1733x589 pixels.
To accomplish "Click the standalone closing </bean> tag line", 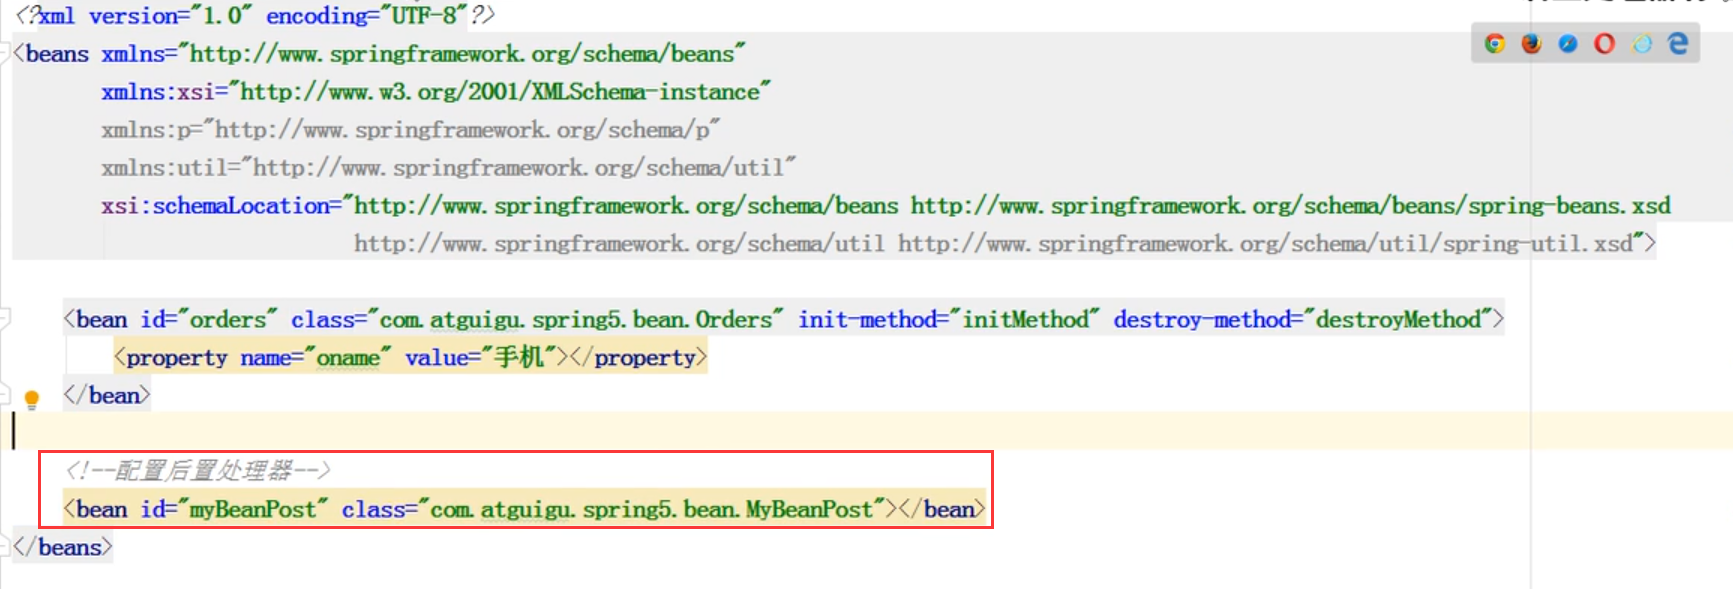I will (x=107, y=395).
